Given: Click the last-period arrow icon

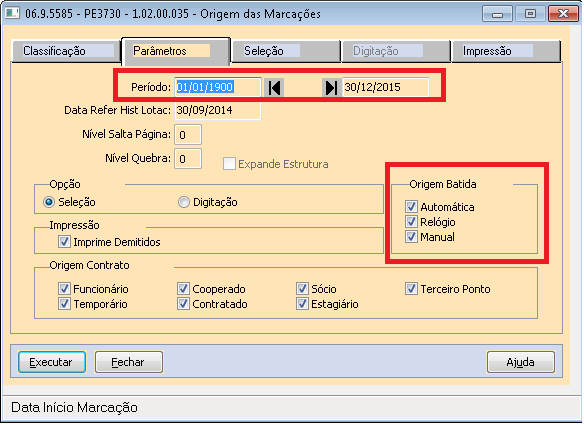Looking at the screenshot, I should click(x=331, y=88).
